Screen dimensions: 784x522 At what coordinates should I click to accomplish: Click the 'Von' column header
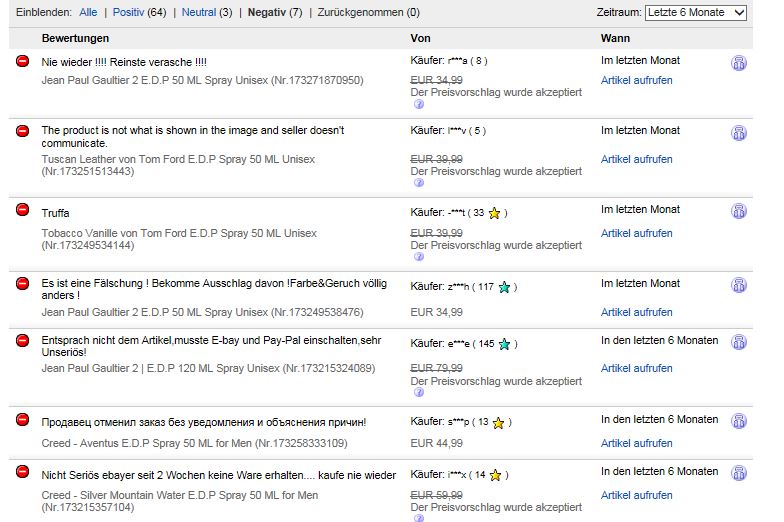click(420, 38)
